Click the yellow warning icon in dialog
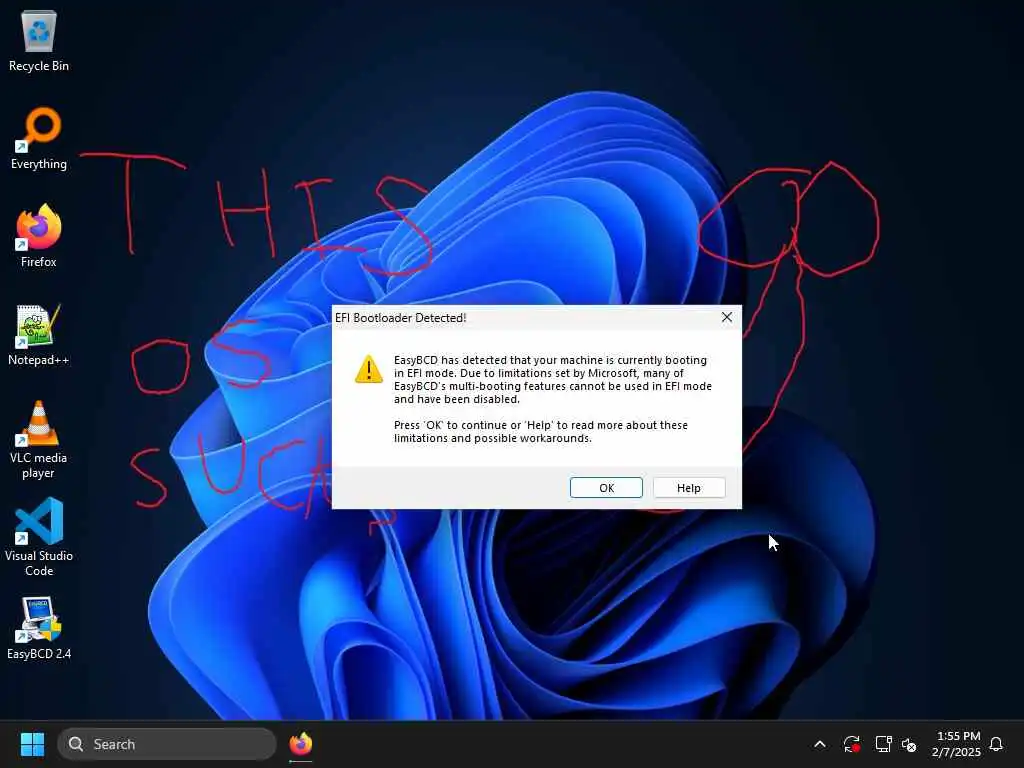 369,369
